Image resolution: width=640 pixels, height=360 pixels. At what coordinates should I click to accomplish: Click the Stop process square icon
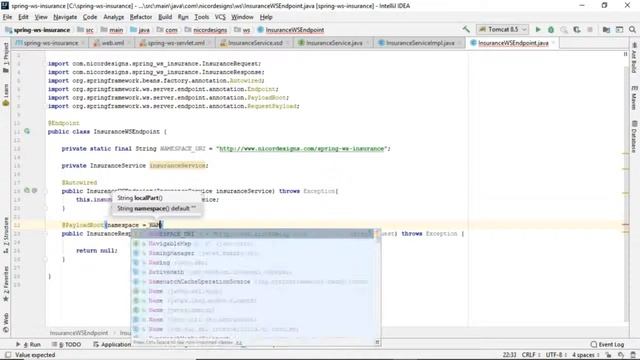tap(589, 29)
